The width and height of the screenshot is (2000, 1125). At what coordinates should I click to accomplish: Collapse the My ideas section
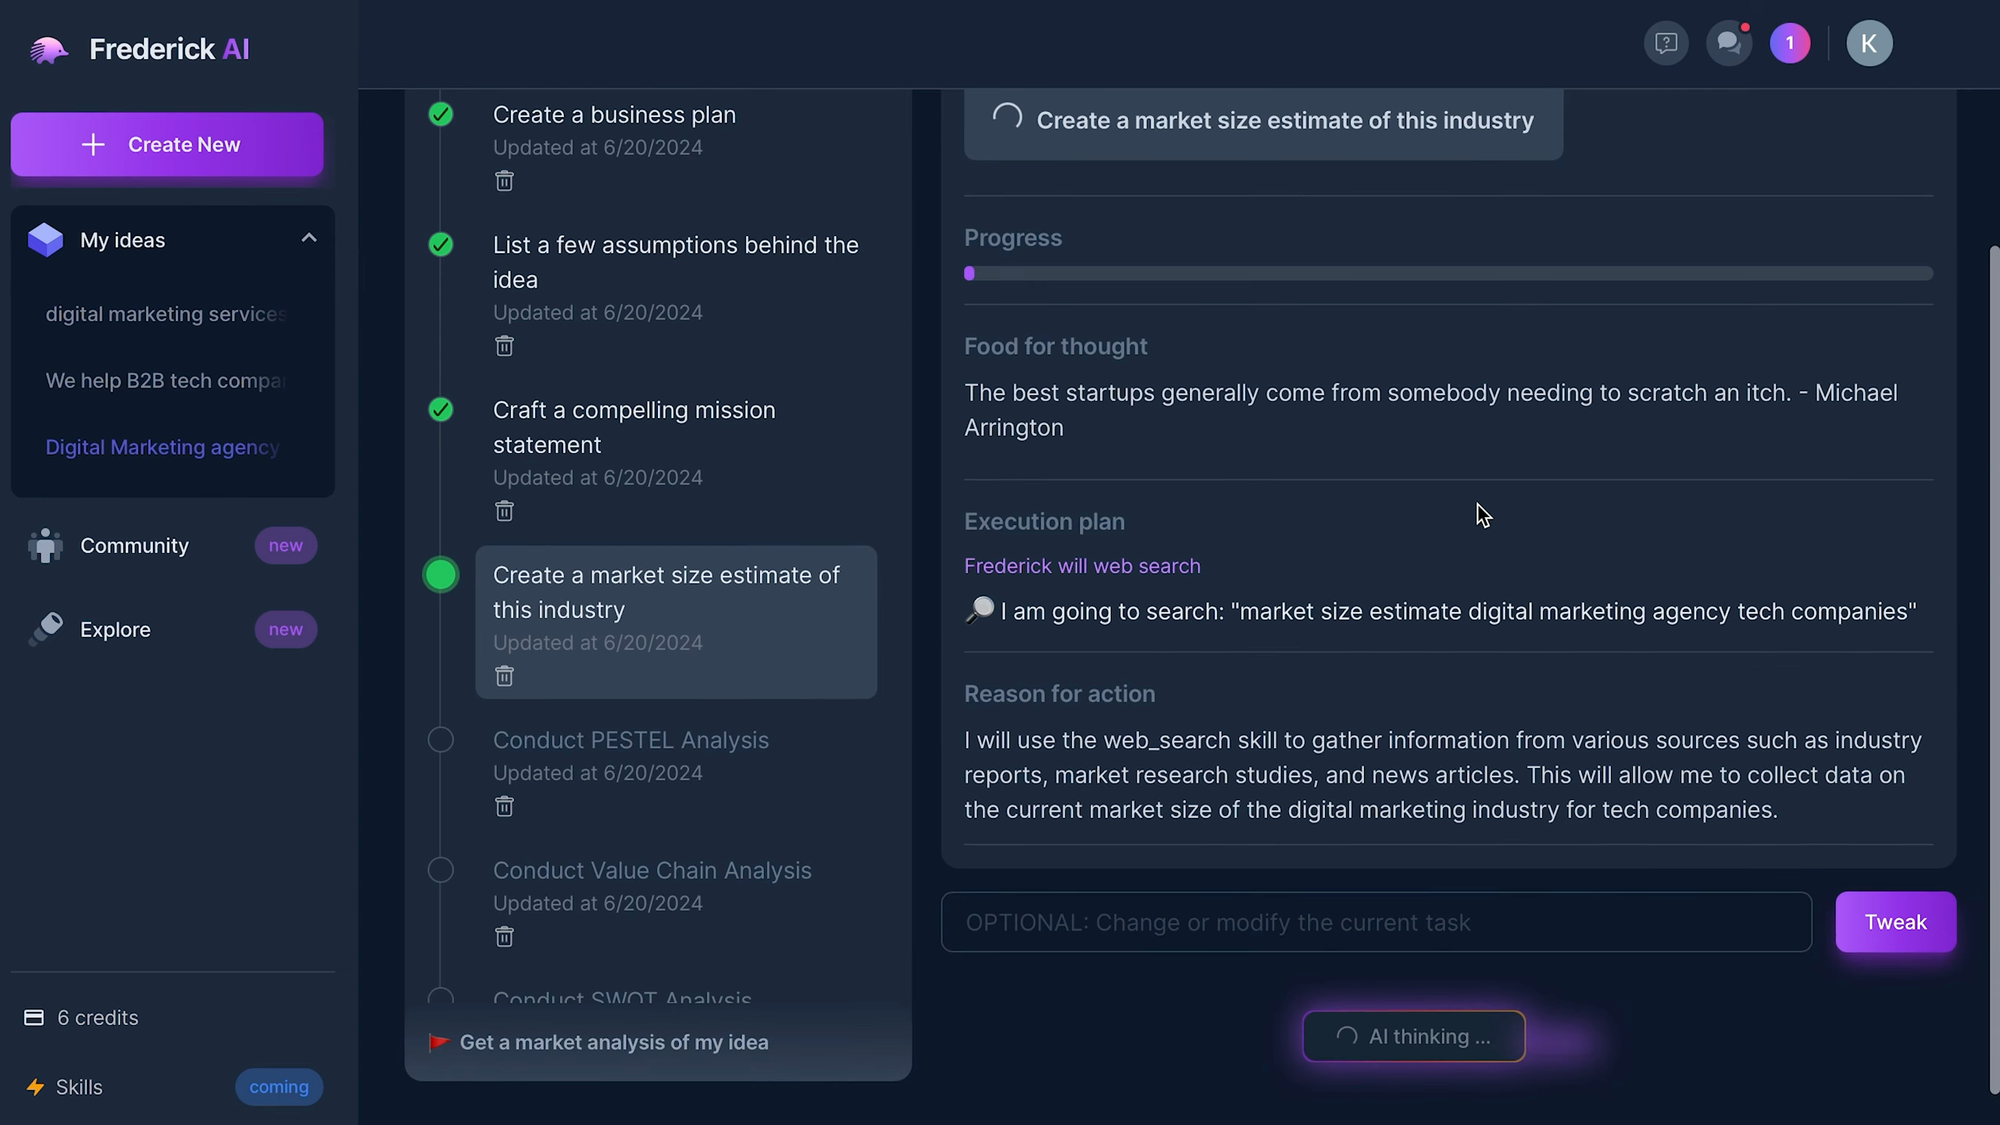[x=309, y=238]
